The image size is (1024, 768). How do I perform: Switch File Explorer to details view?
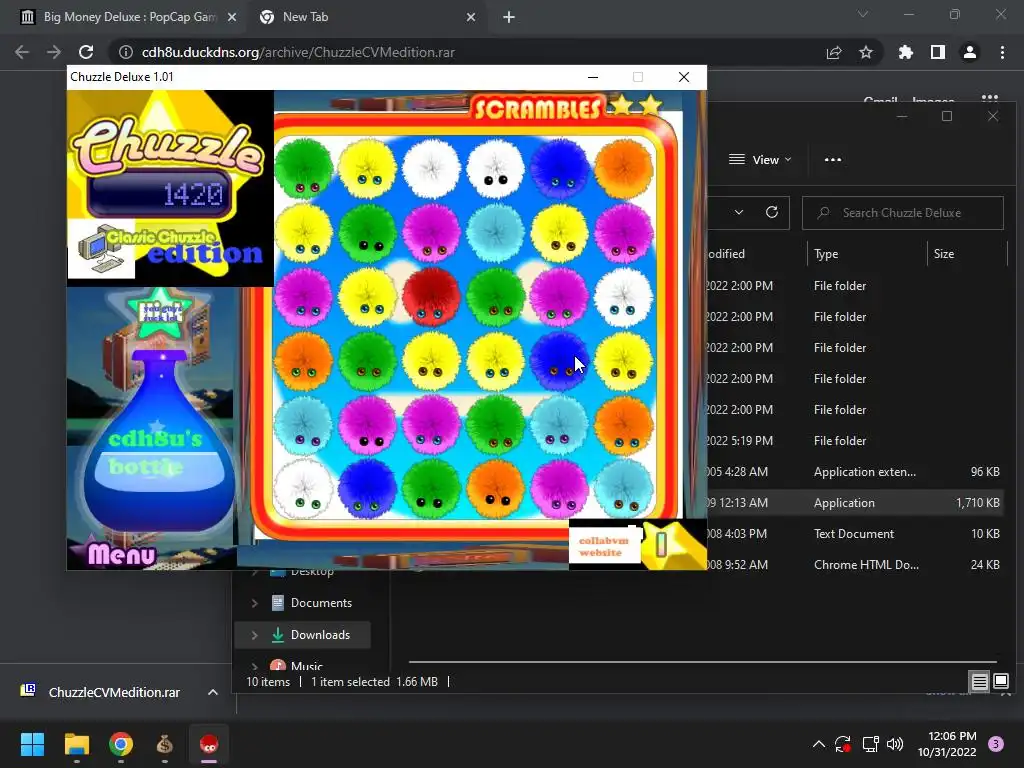979,682
